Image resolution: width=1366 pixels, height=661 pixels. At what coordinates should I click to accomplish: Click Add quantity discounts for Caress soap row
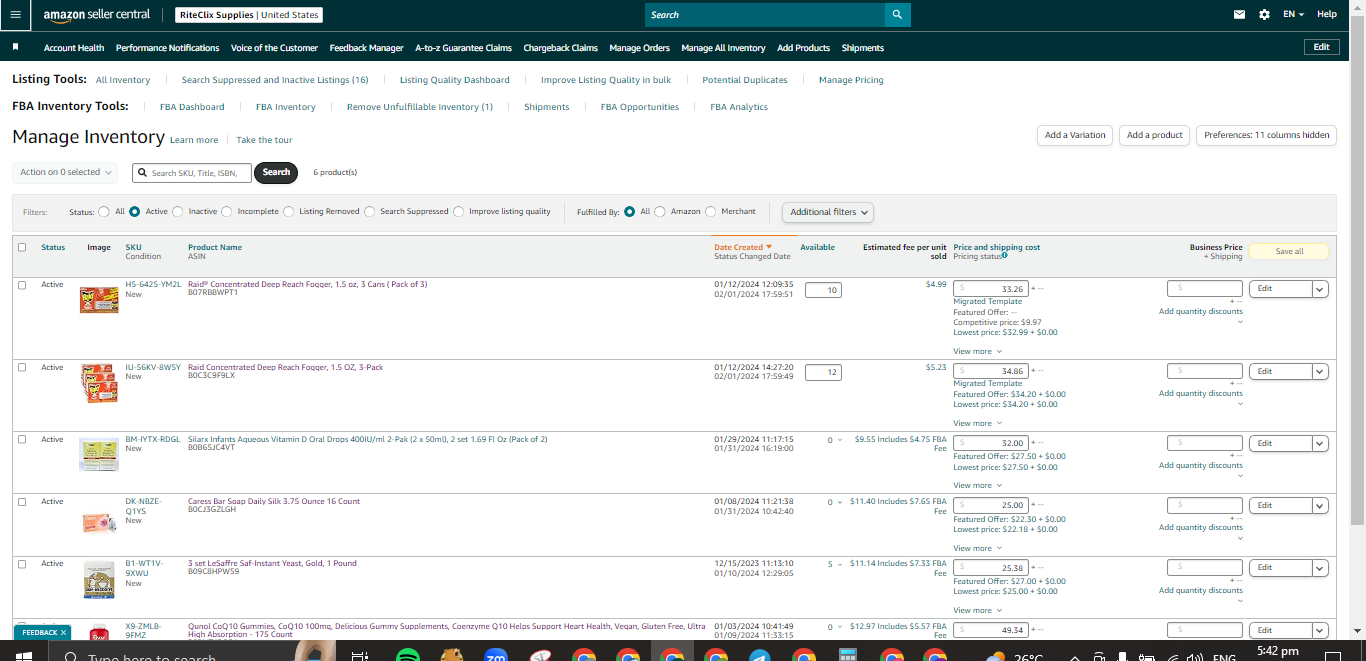click(1201, 528)
